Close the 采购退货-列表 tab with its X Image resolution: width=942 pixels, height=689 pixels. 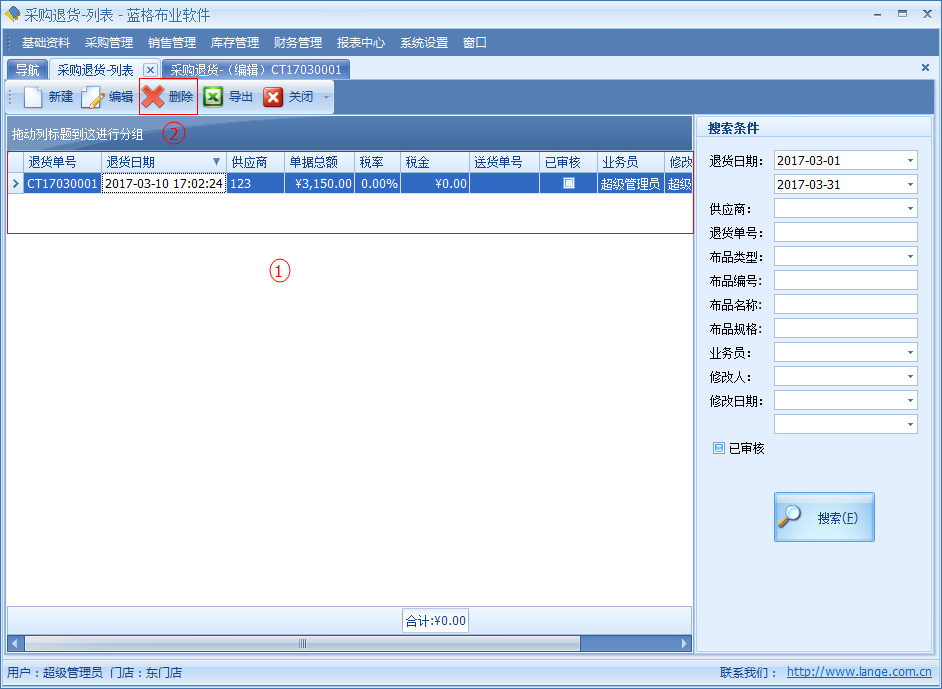click(x=150, y=70)
